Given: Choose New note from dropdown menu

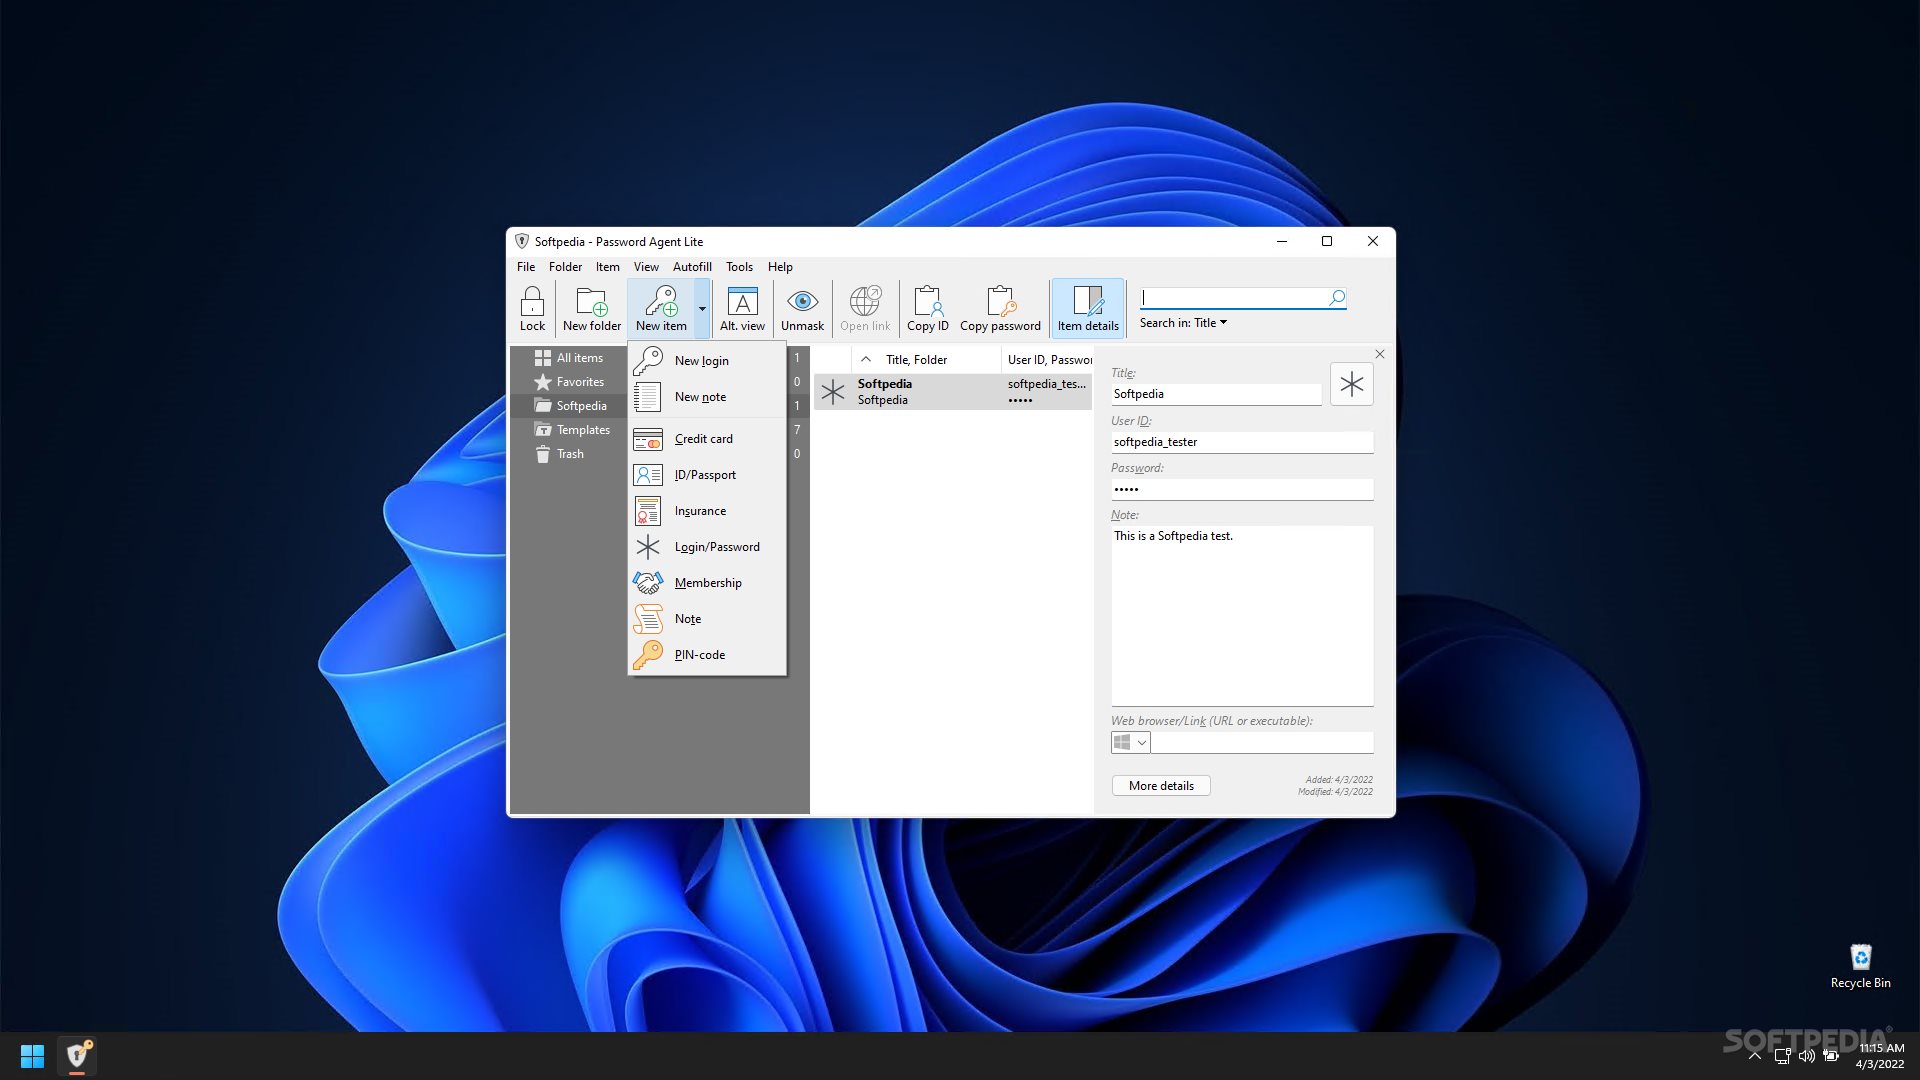Looking at the screenshot, I should point(707,397).
